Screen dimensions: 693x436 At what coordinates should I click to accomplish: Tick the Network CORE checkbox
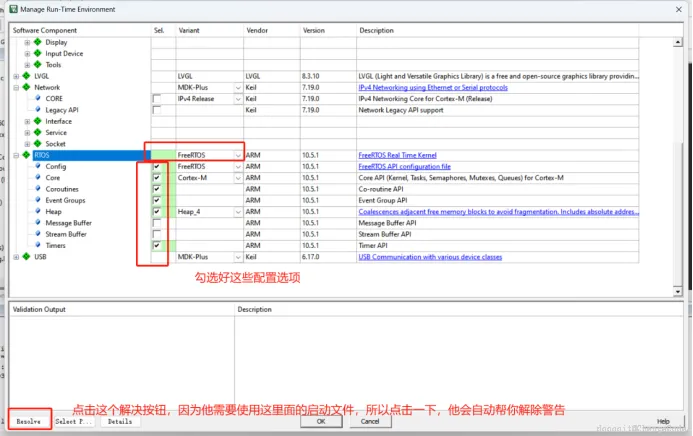coord(156,99)
